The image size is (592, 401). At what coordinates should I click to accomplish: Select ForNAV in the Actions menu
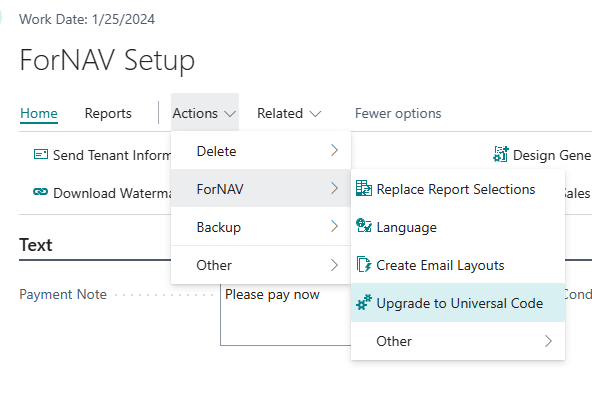(x=261, y=188)
